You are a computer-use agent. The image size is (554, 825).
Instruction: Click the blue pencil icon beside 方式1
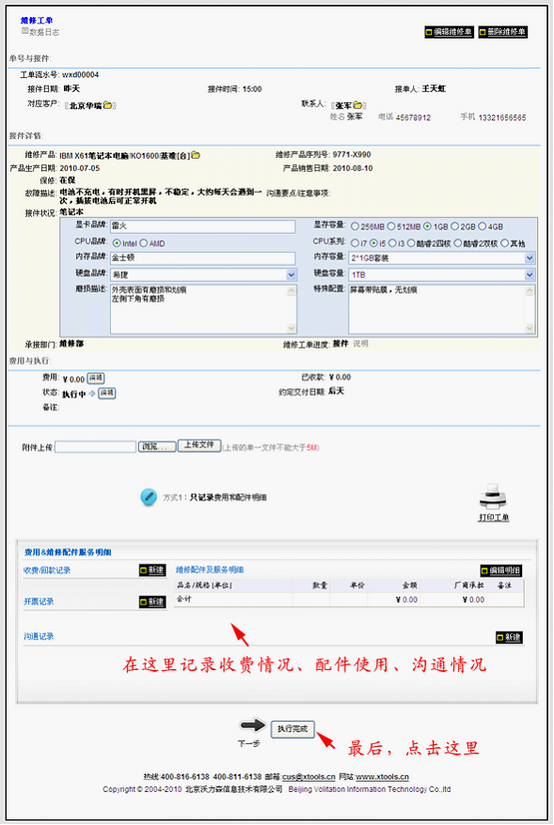pos(148,497)
